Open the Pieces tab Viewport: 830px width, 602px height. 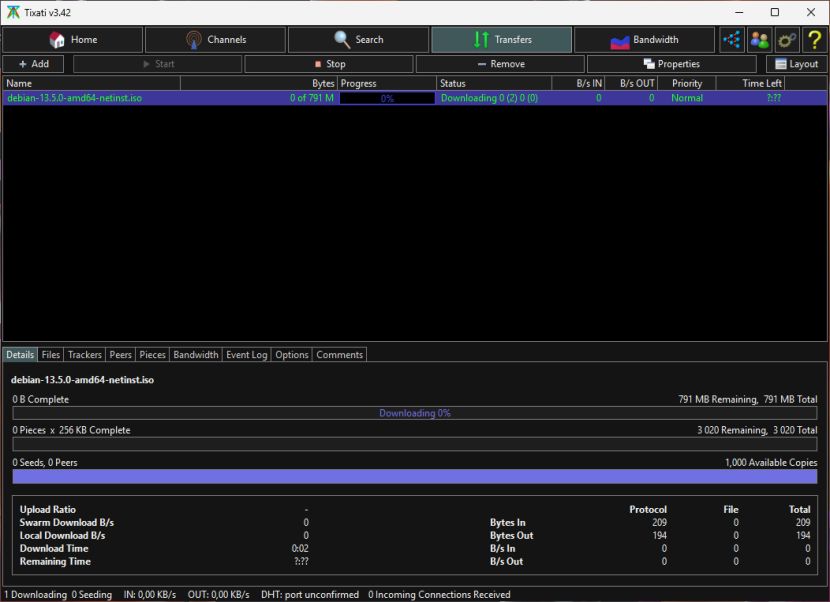click(x=152, y=355)
